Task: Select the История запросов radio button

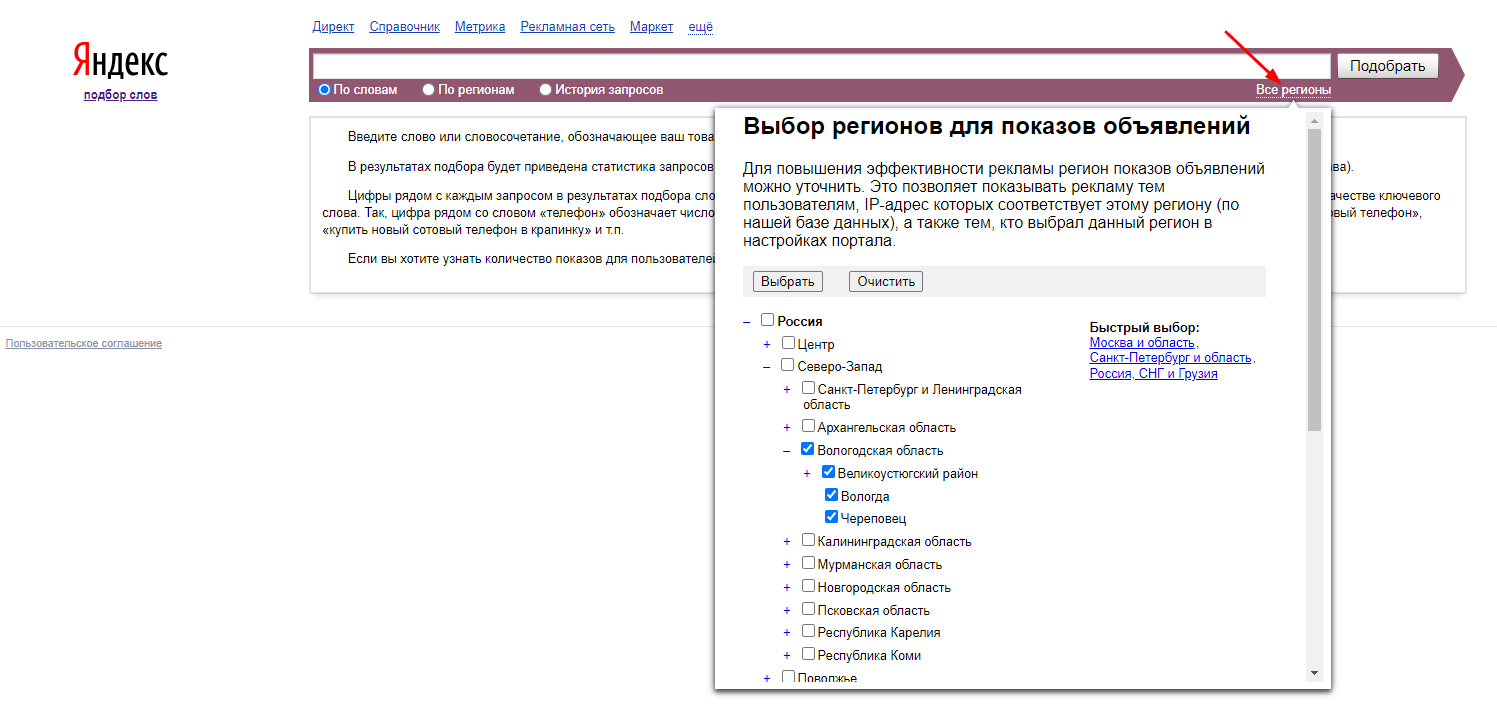Action: pyautogui.click(x=545, y=90)
